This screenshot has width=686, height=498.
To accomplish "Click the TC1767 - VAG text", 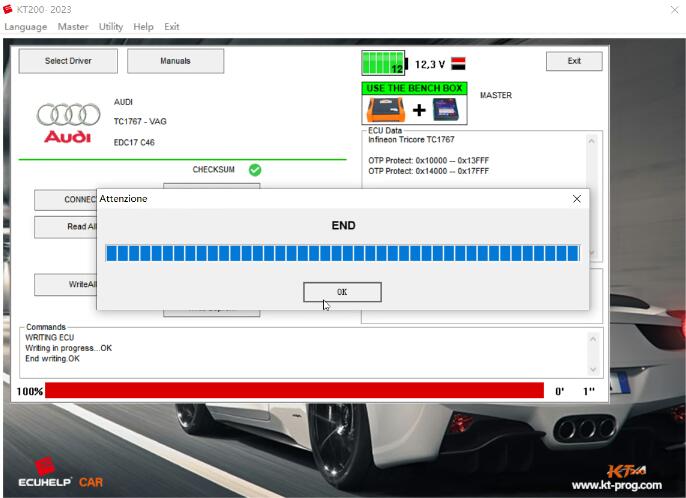I will 140,121.
